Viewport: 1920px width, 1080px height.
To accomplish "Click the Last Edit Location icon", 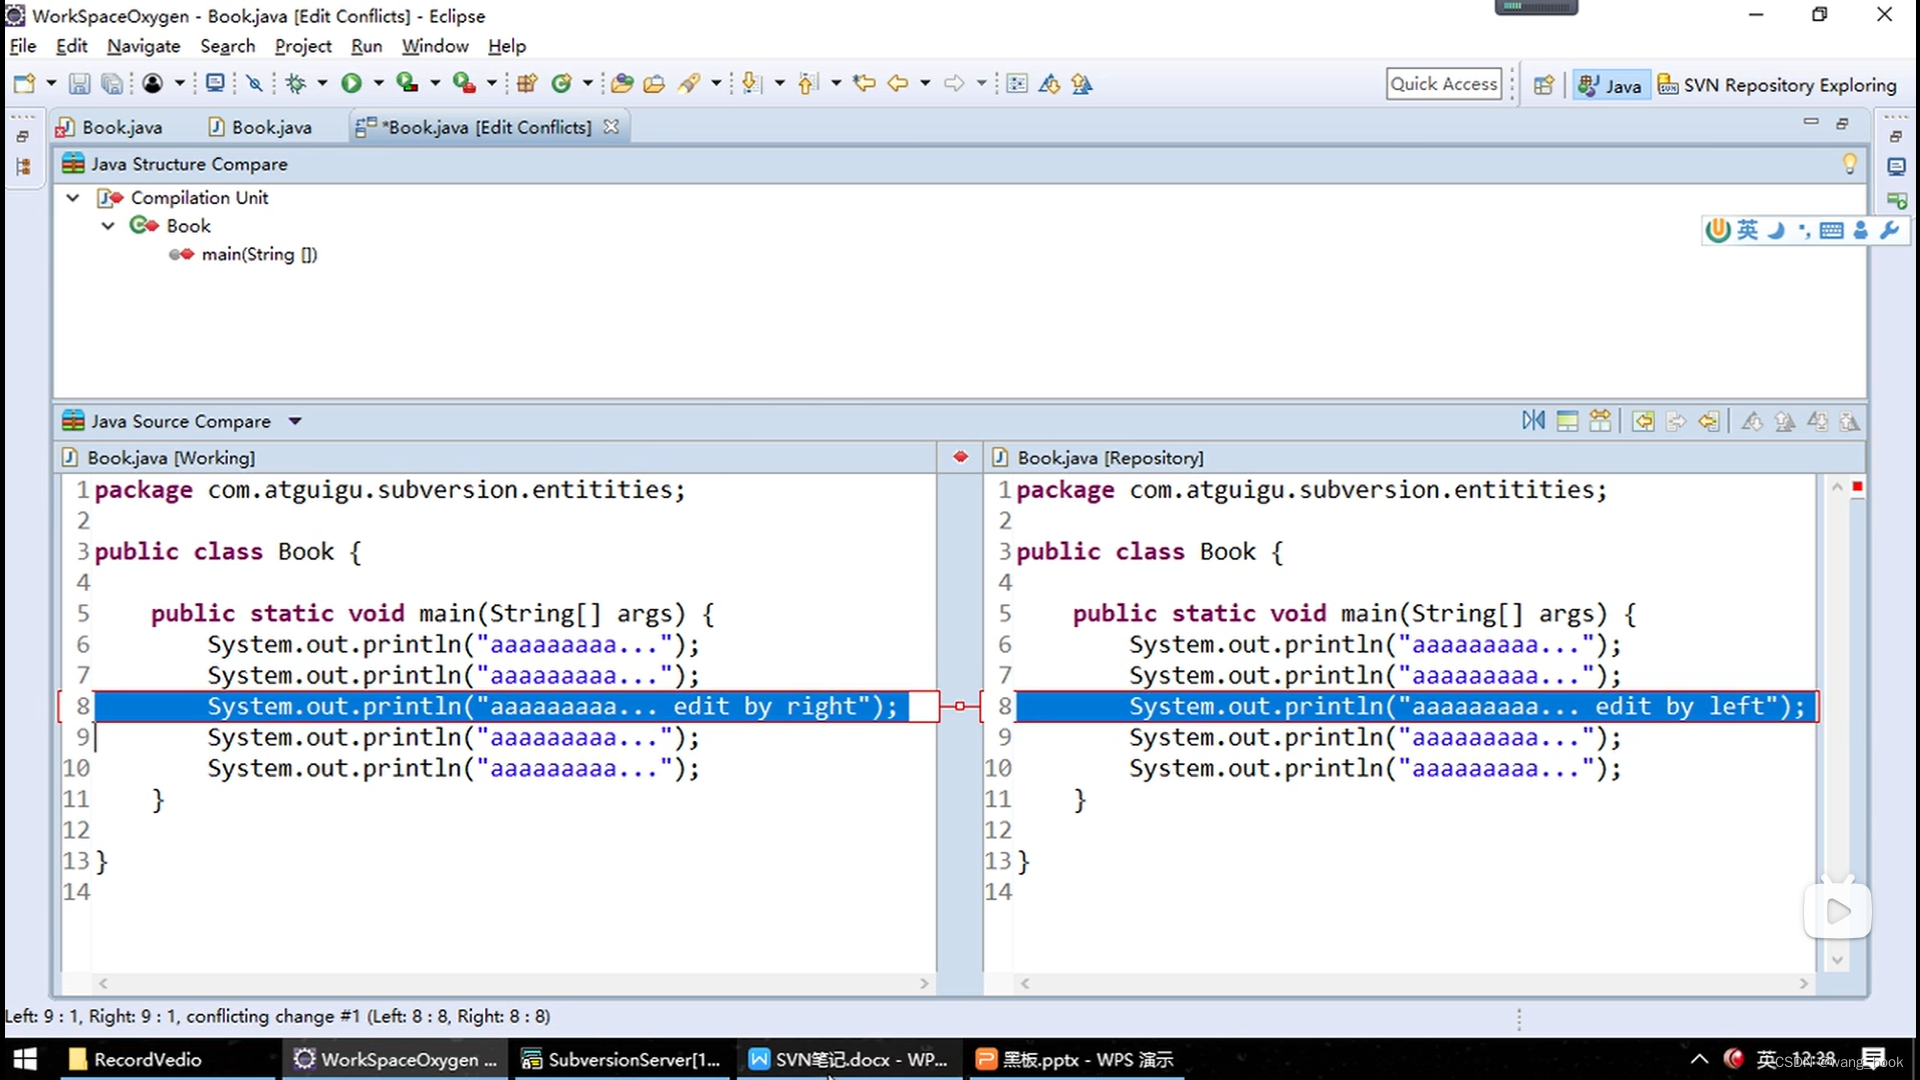I will [x=864, y=84].
